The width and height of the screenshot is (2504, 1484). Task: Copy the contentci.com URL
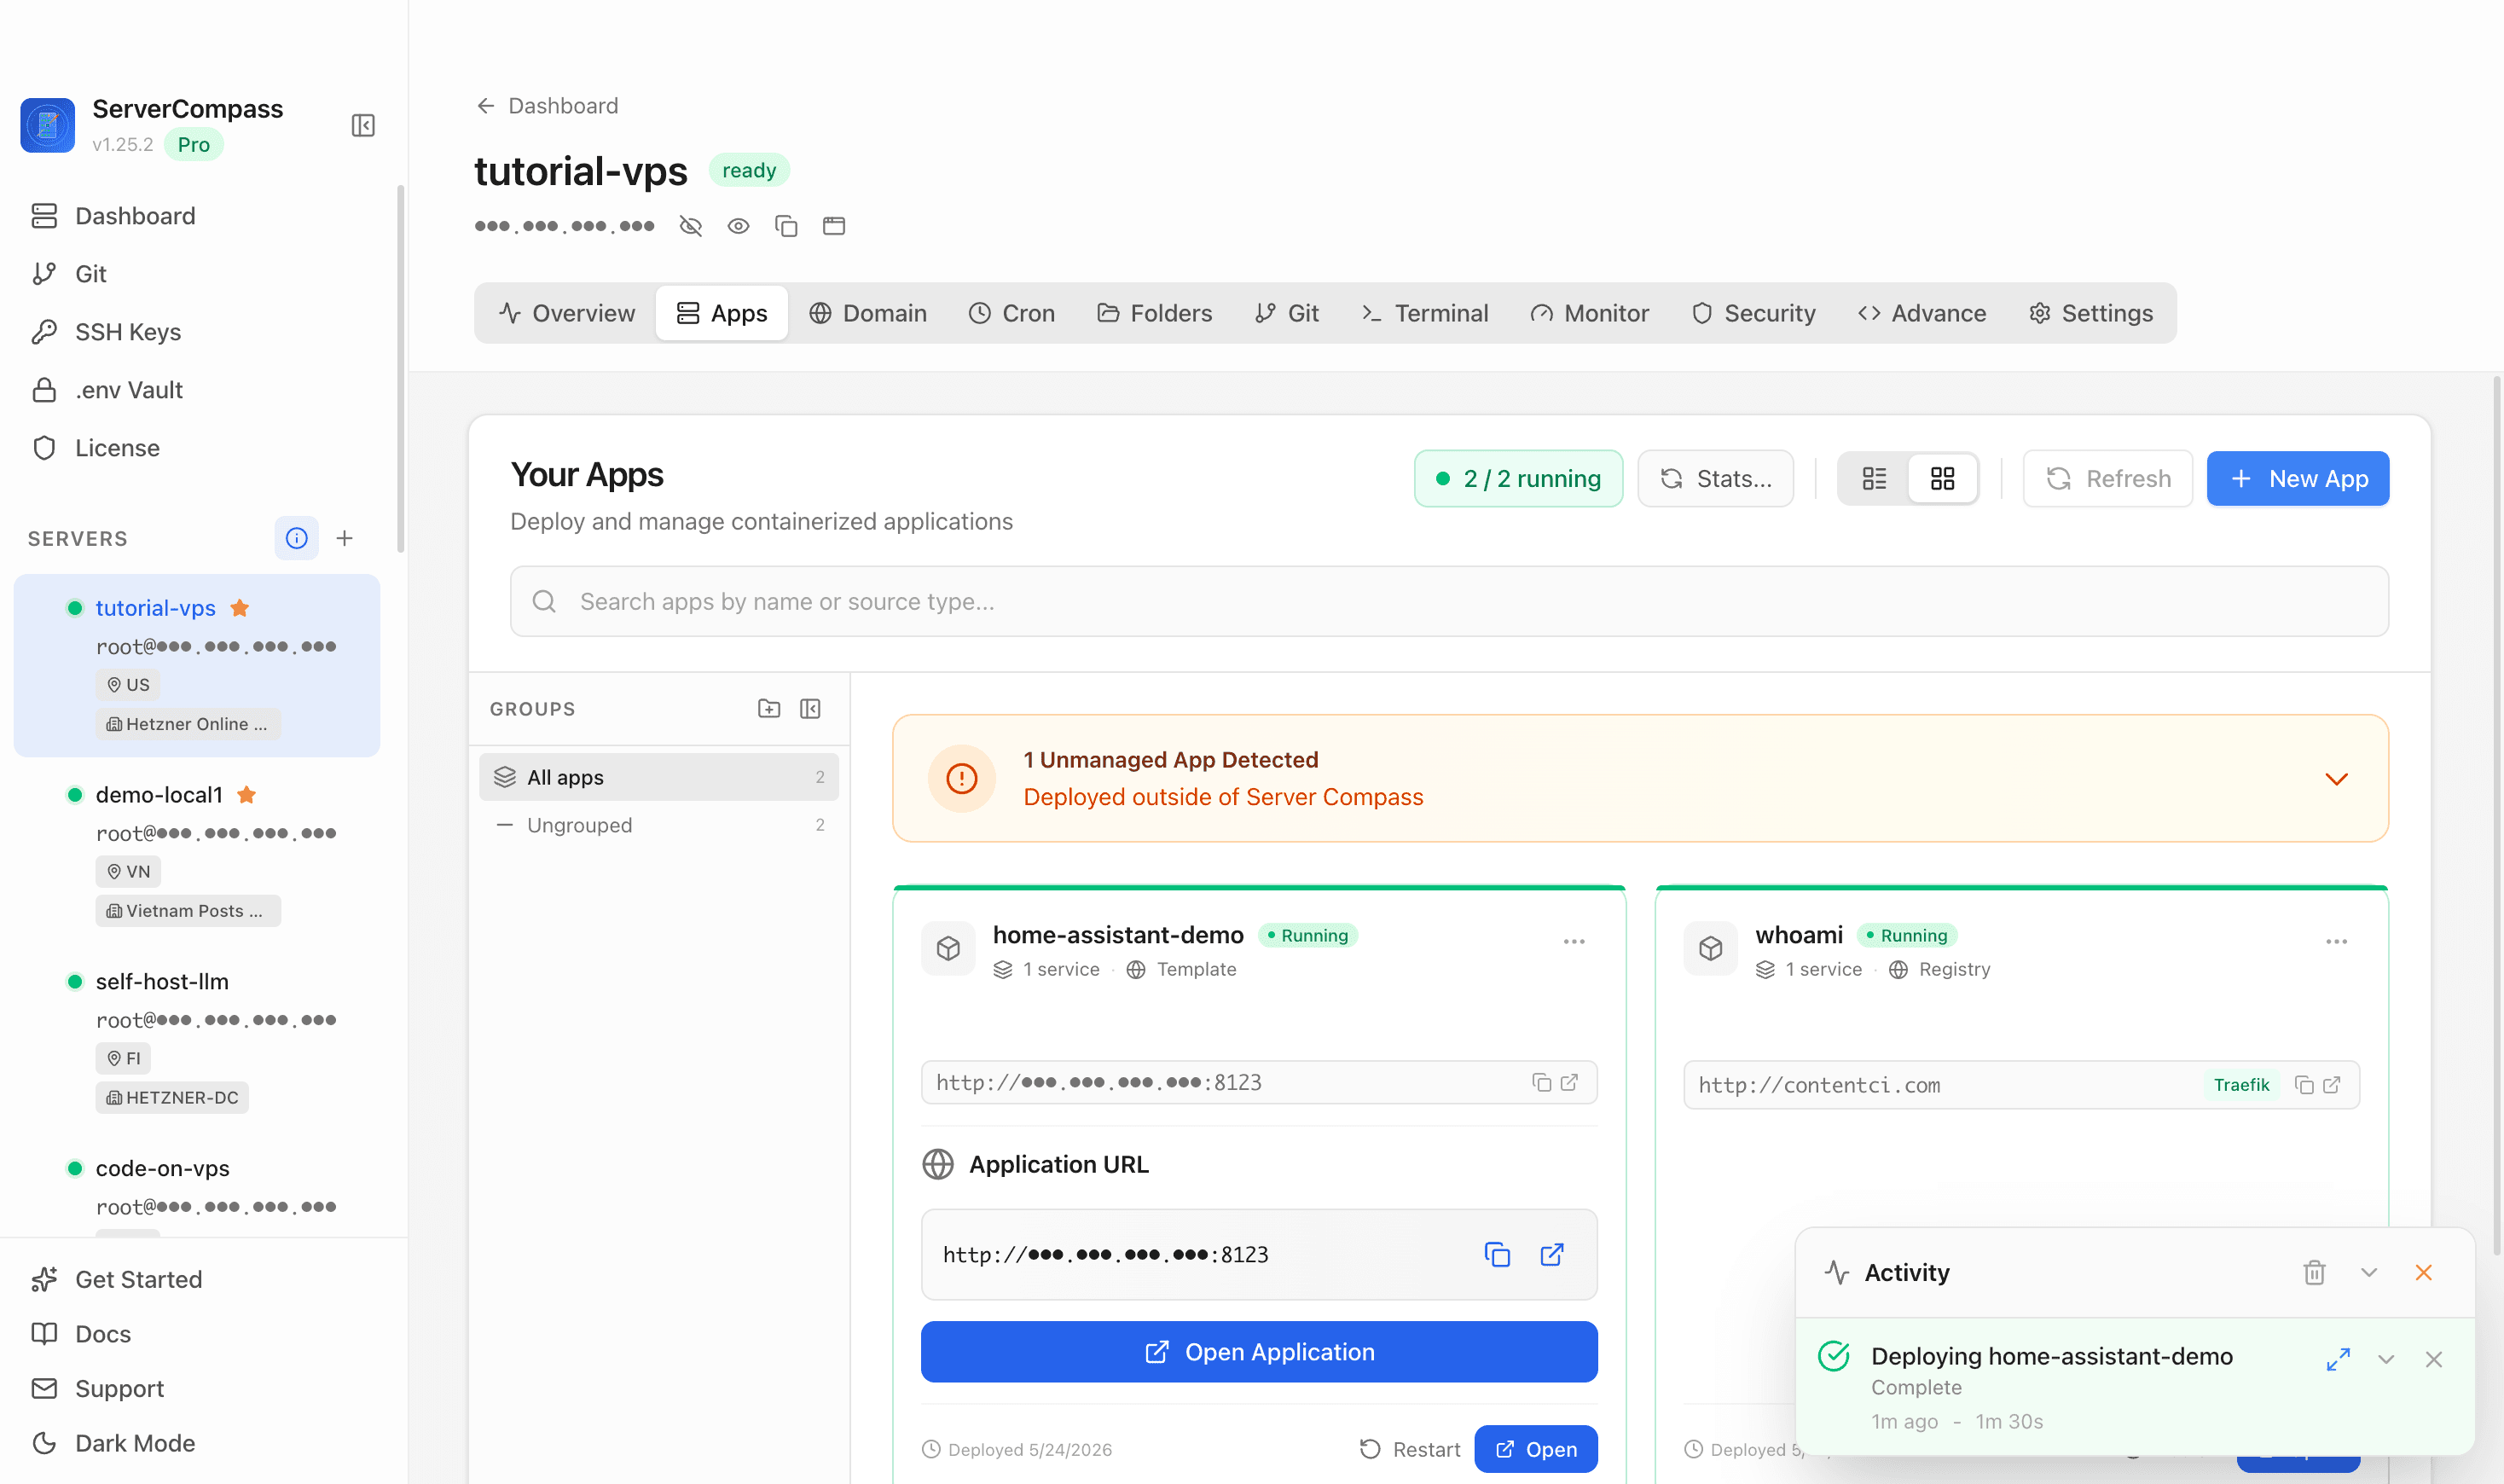coord(2304,1085)
